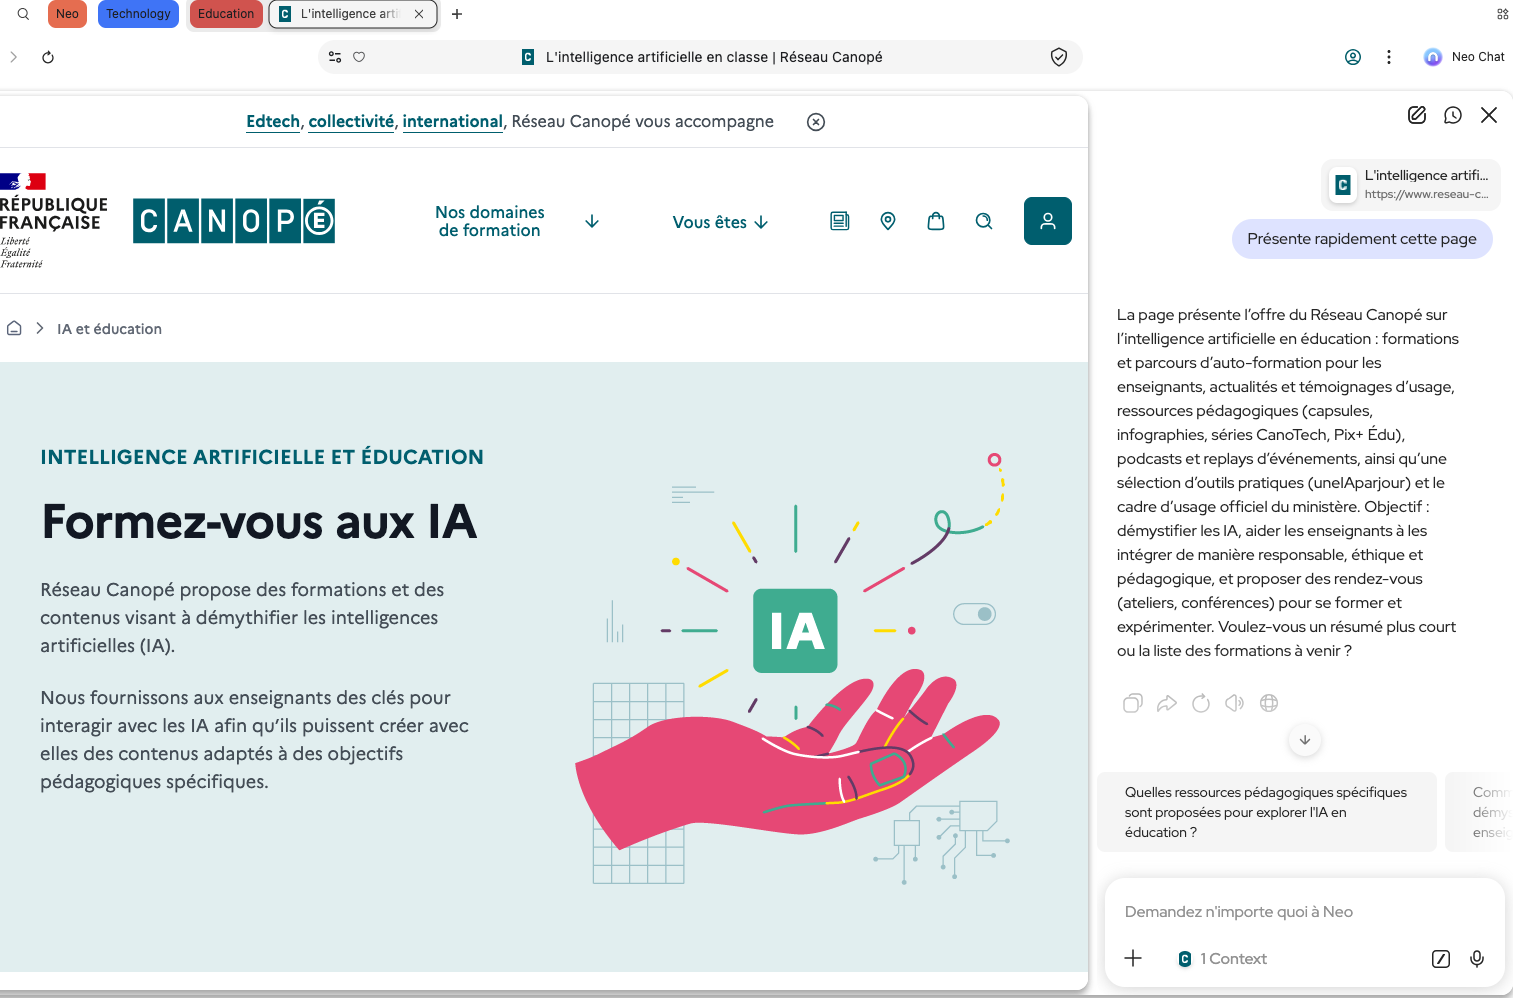Switch to the Technology tab group
Image resolution: width=1513 pixels, height=998 pixels.
click(138, 14)
